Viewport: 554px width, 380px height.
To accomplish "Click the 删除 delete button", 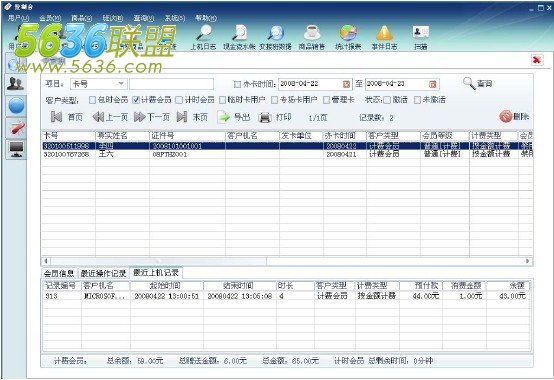I will point(514,116).
